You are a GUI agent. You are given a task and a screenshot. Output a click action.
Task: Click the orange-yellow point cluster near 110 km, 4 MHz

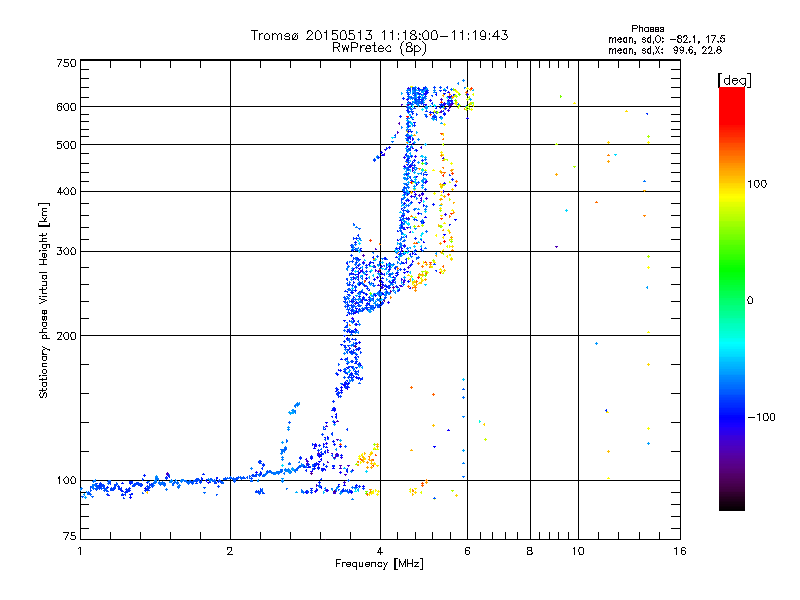367,458
